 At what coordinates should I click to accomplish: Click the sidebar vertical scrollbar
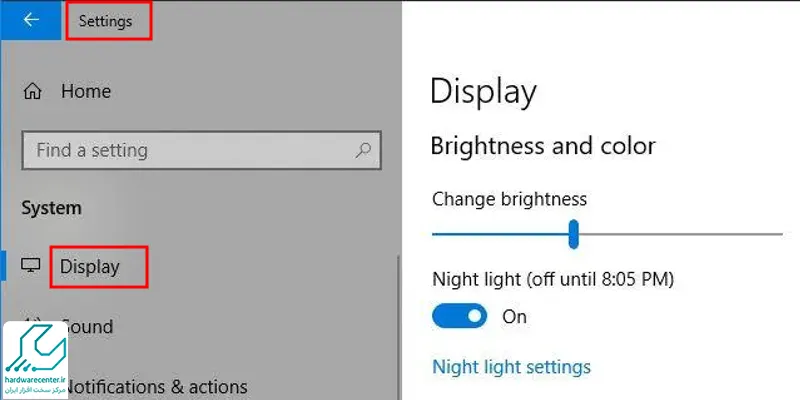398,327
